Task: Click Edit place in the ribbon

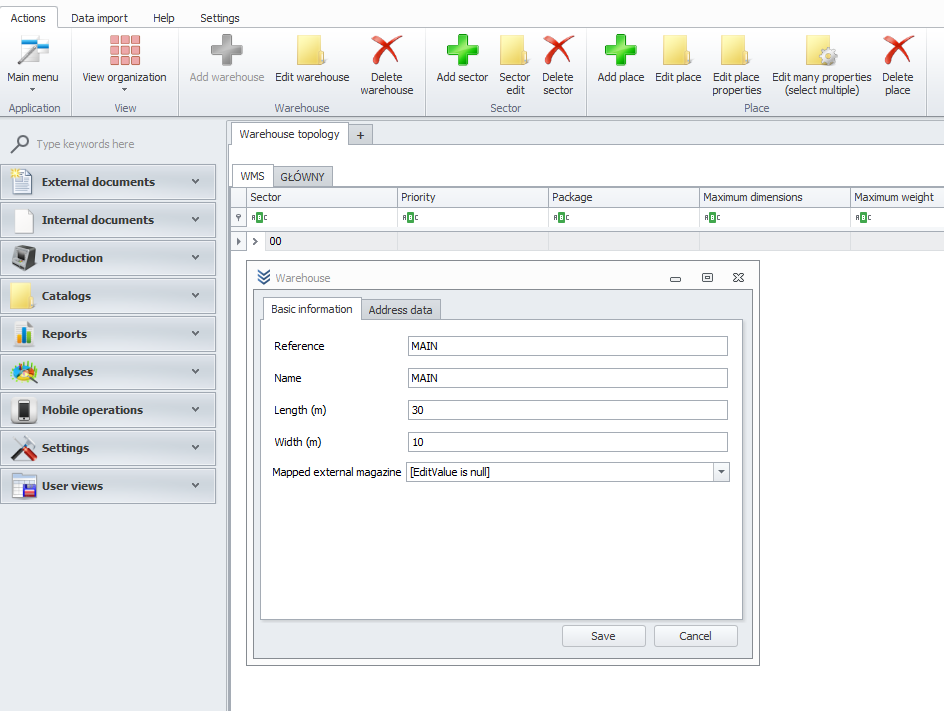Action: coord(678,59)
